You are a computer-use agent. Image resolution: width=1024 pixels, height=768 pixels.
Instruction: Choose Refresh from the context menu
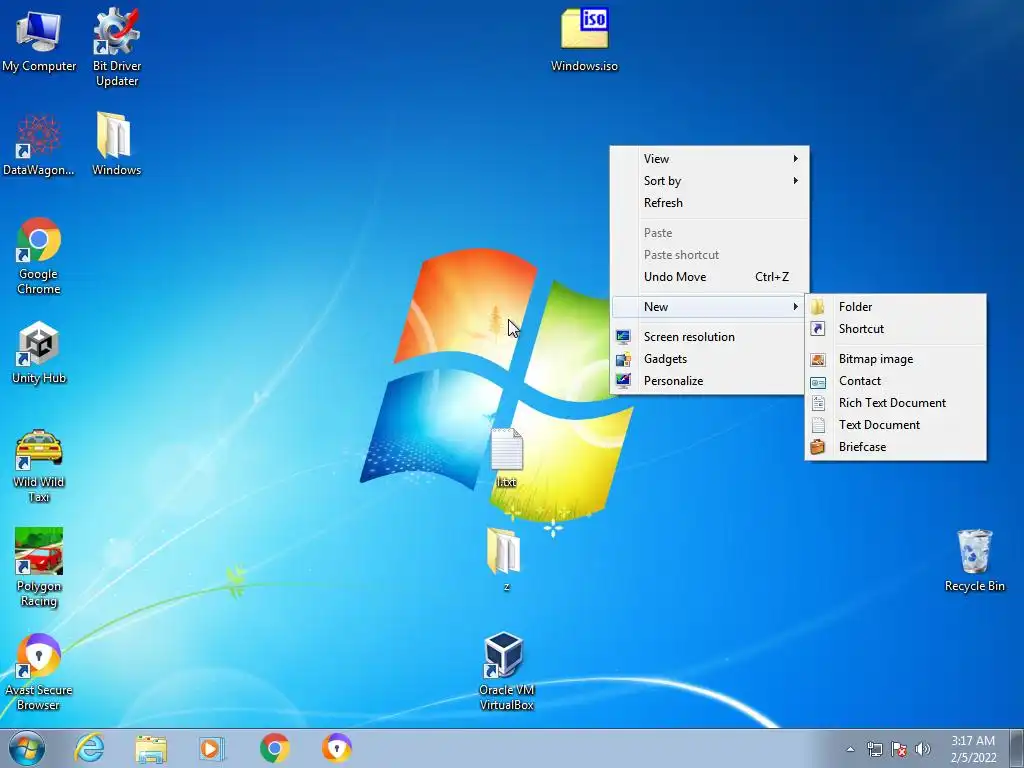pos(709,203)
